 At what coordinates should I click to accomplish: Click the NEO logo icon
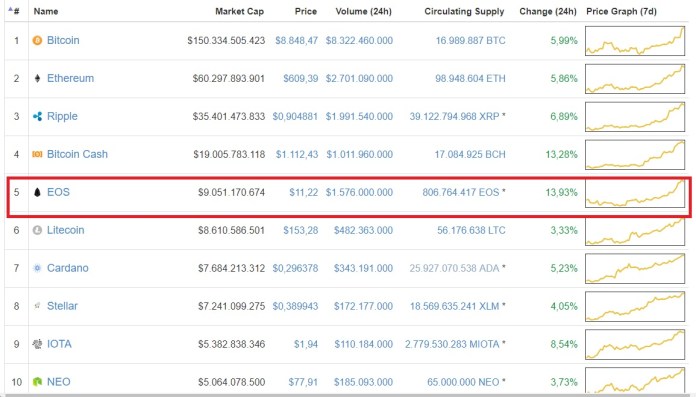[x=37, y=382]
